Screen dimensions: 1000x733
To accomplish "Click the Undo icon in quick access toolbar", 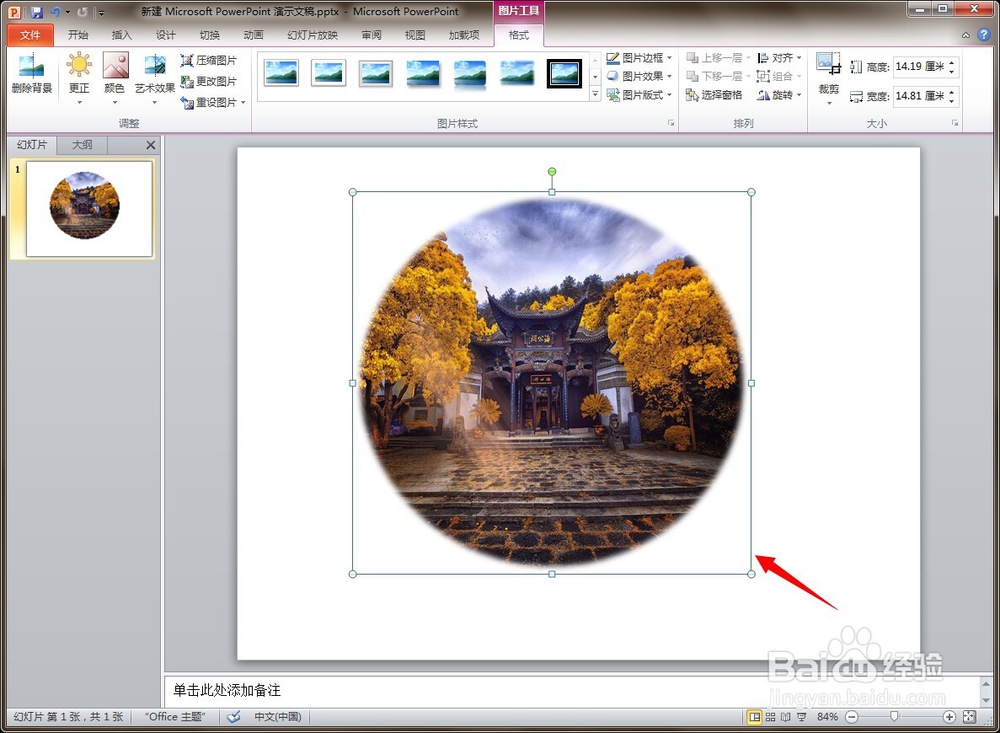I will [55, 11].
